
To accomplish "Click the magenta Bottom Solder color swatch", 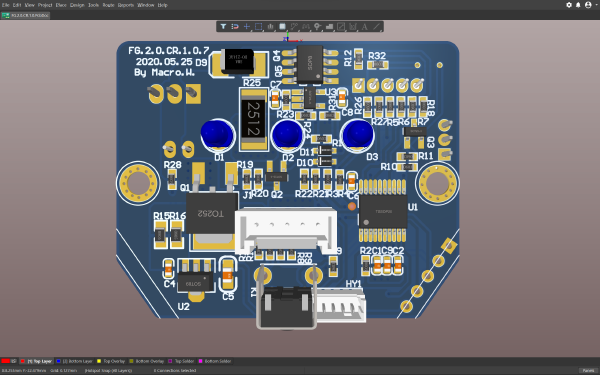I will [200, 361].
